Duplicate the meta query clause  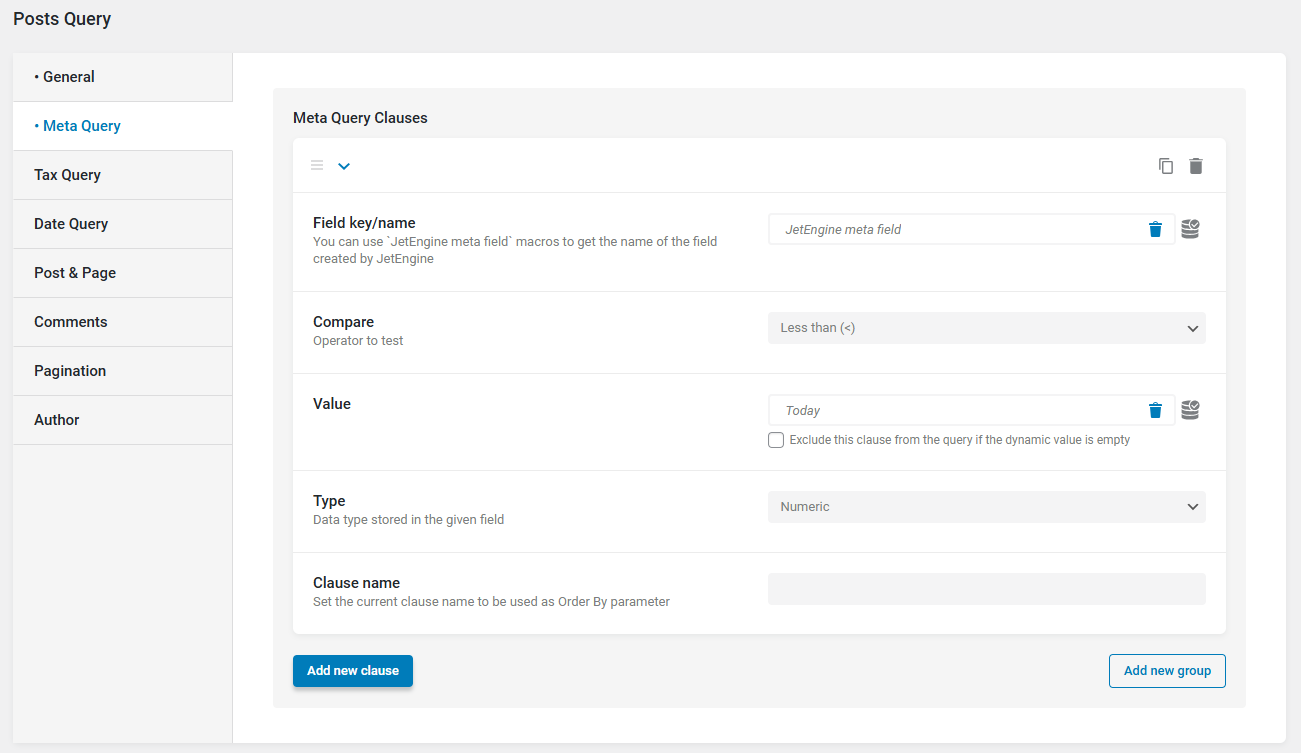click(x=1166, y=166)
